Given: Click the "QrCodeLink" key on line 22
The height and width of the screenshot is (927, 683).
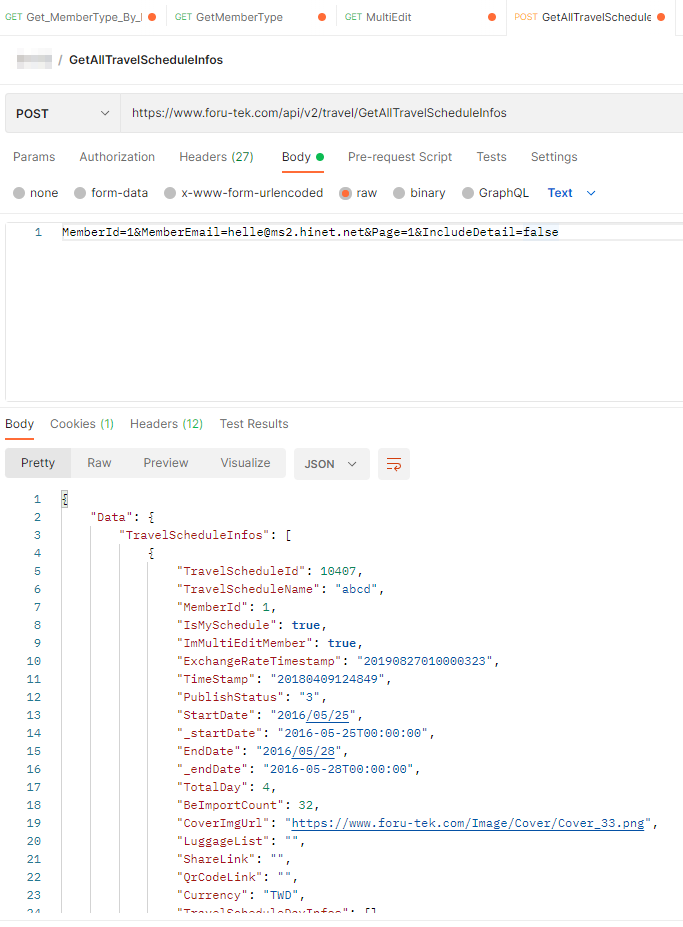Looking at the screenshot, I should click(x=219, y=877).
